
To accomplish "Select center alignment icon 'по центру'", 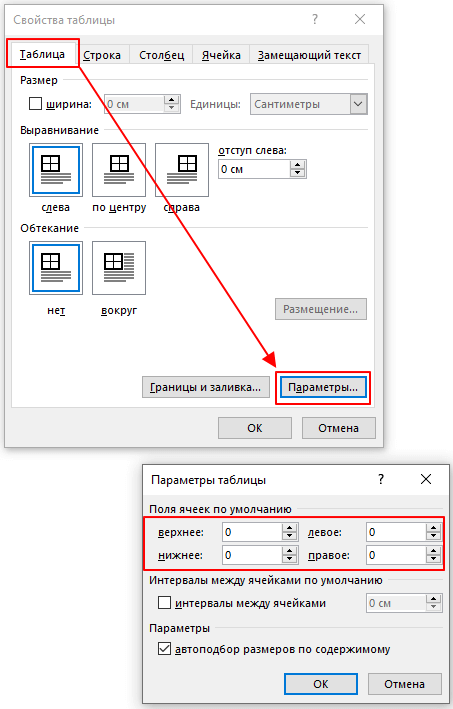I will [x=119, y=170].
